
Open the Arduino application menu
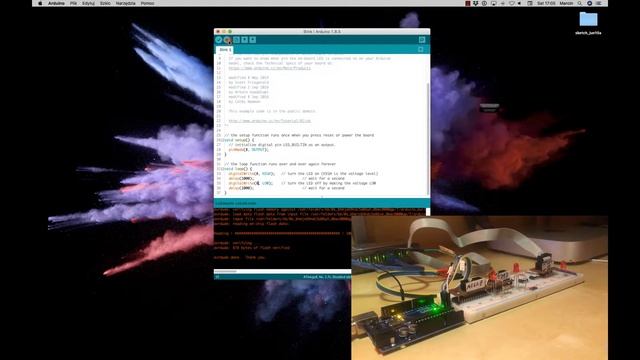[x=56, y=3]
